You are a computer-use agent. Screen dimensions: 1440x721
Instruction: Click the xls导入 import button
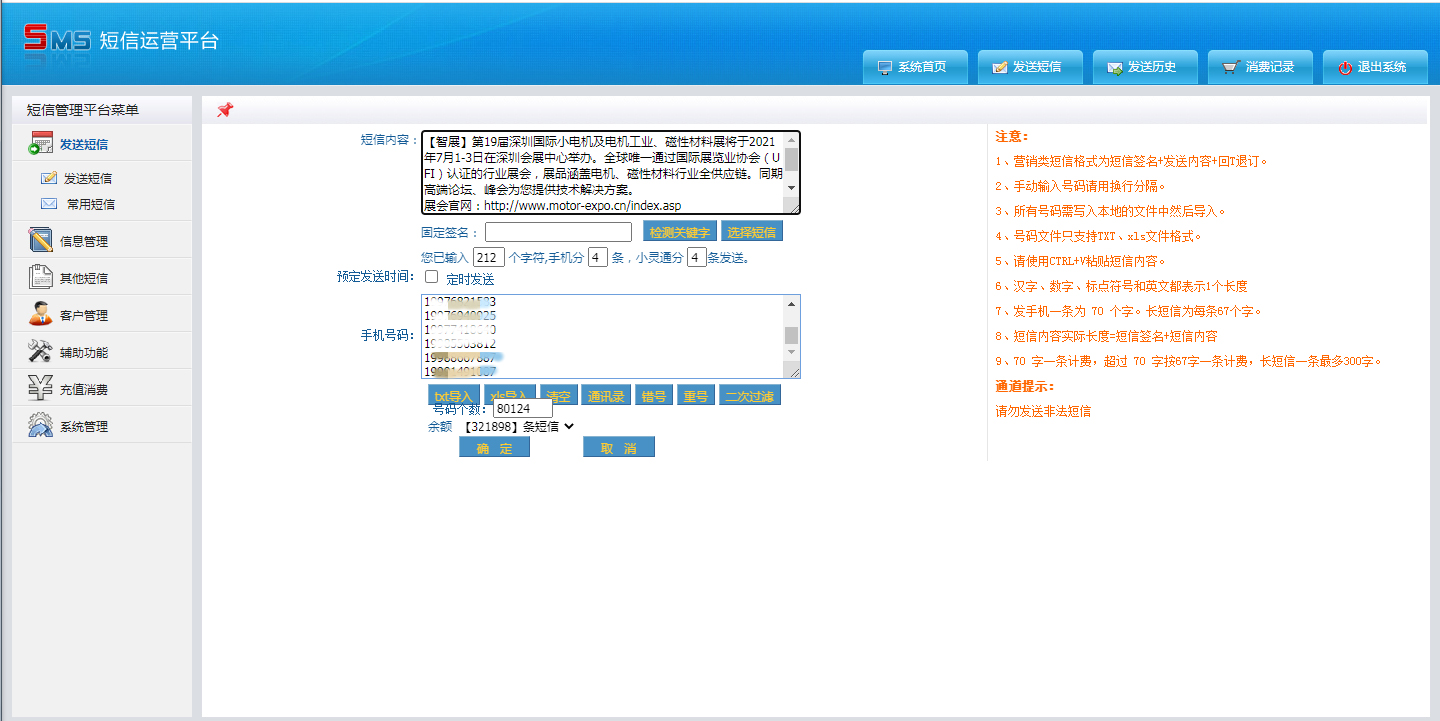click(510, 396)
